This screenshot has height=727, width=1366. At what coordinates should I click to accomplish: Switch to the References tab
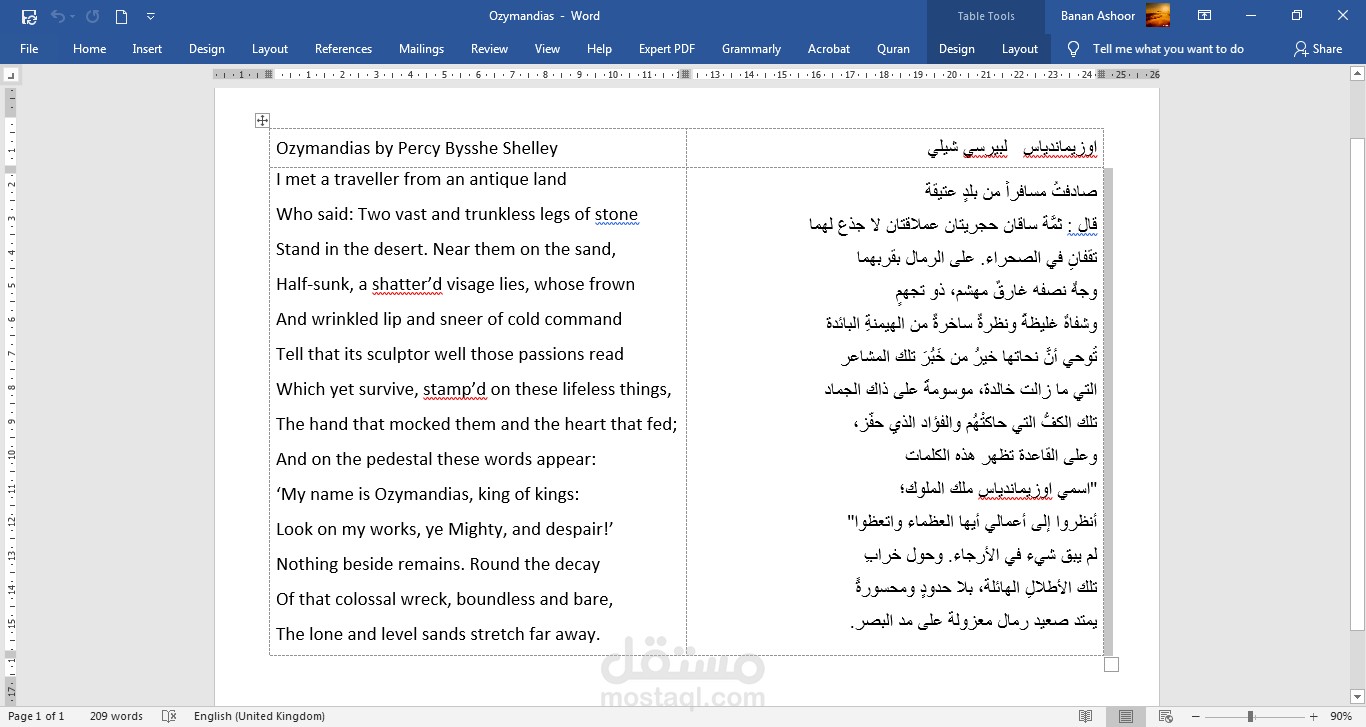click(x=343, y=48)
